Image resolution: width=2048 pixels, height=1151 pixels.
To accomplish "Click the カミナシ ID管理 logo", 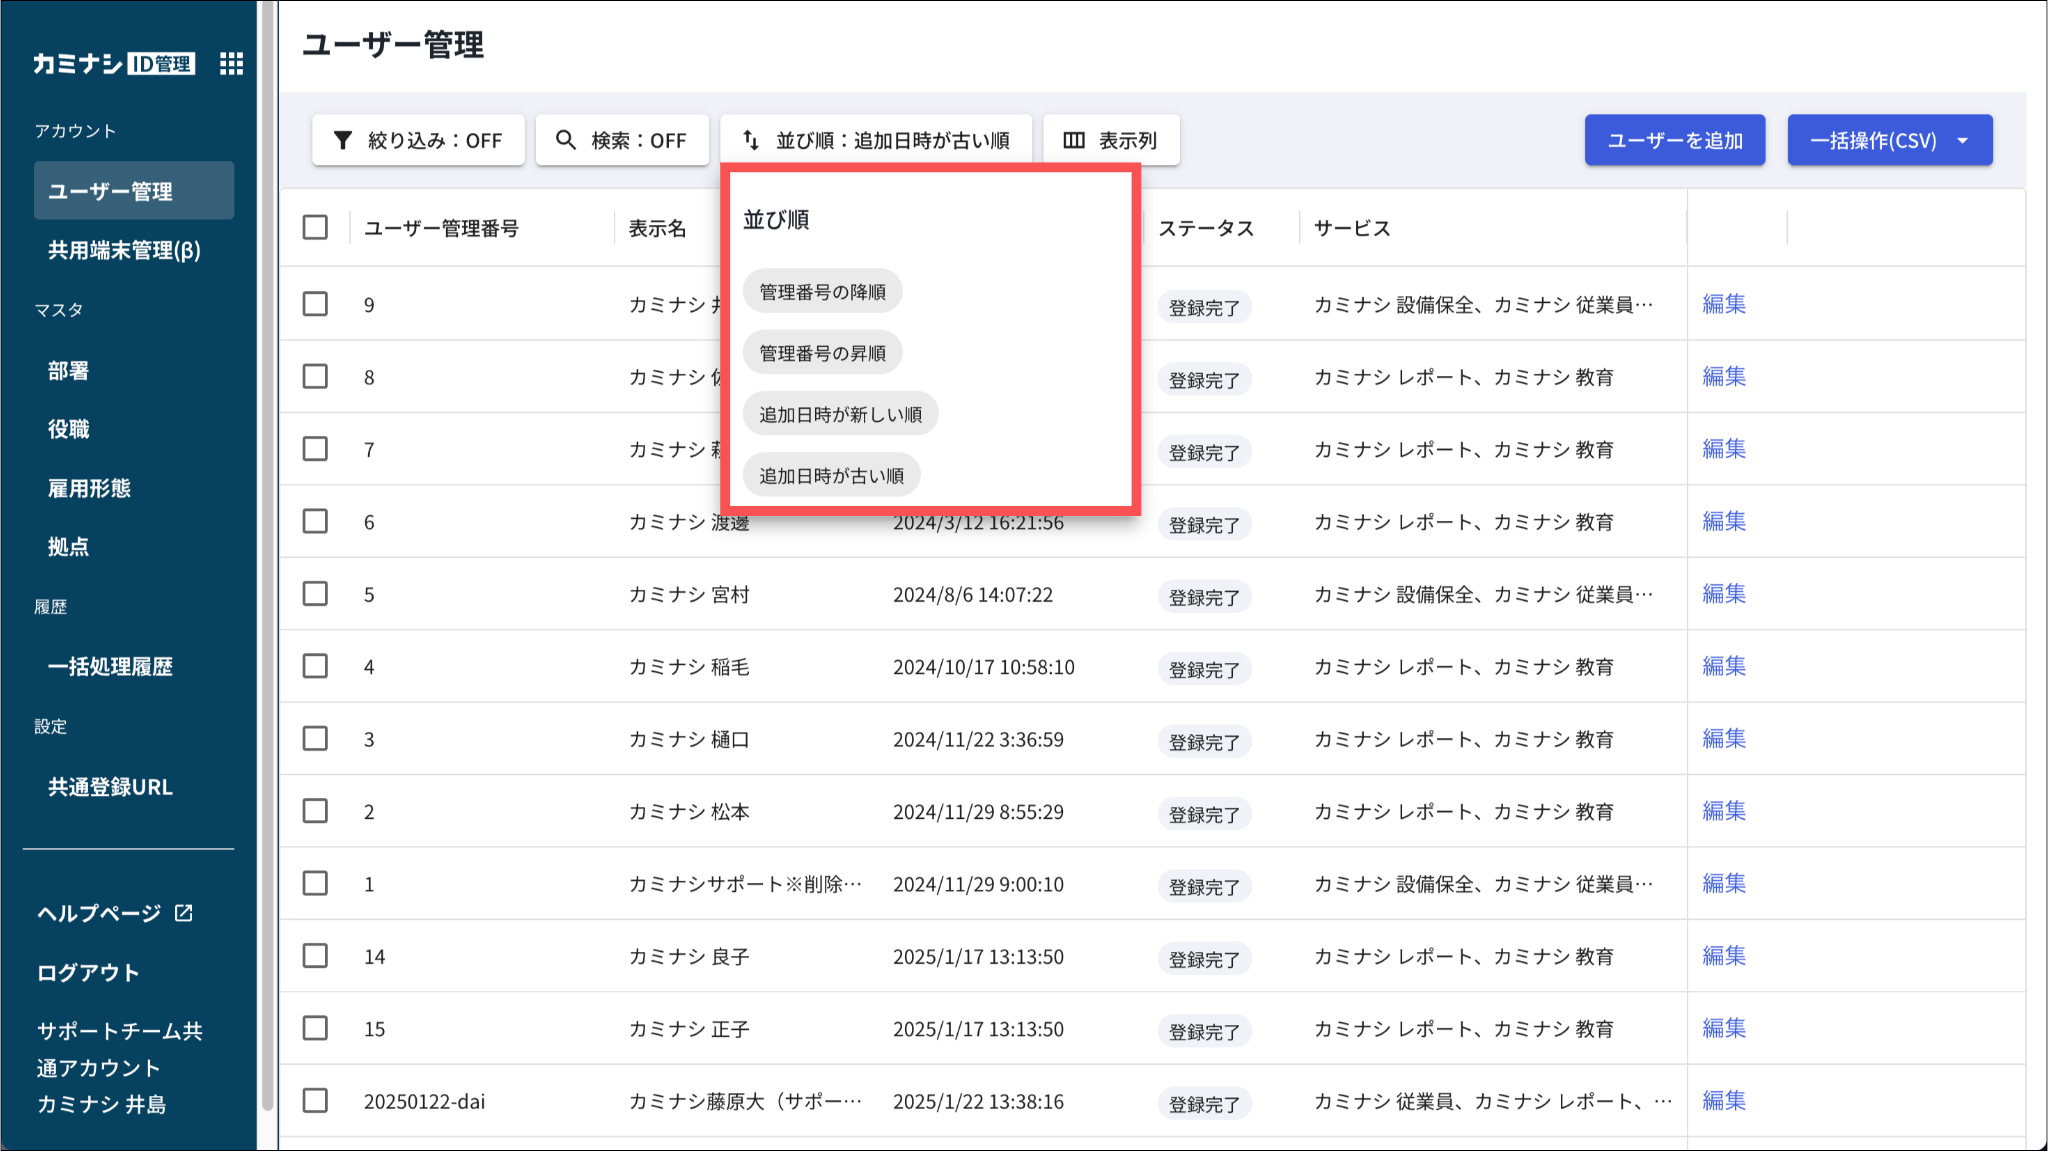I will click(113, 64).
